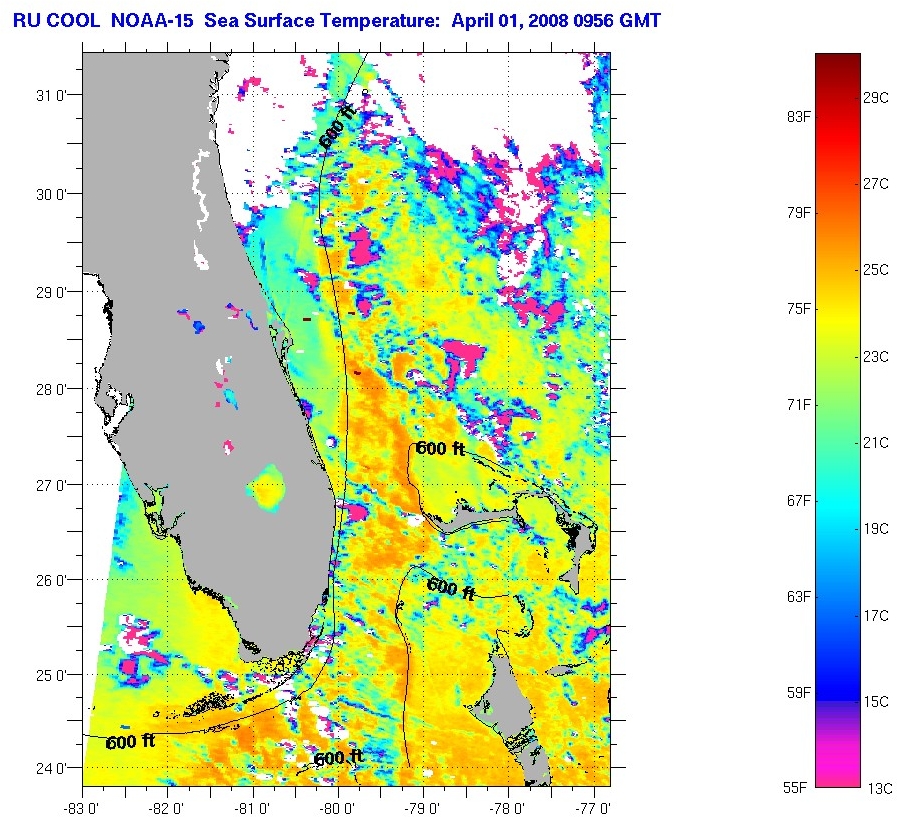Click the vertical temperature color bar

click(x=838, y=420)
